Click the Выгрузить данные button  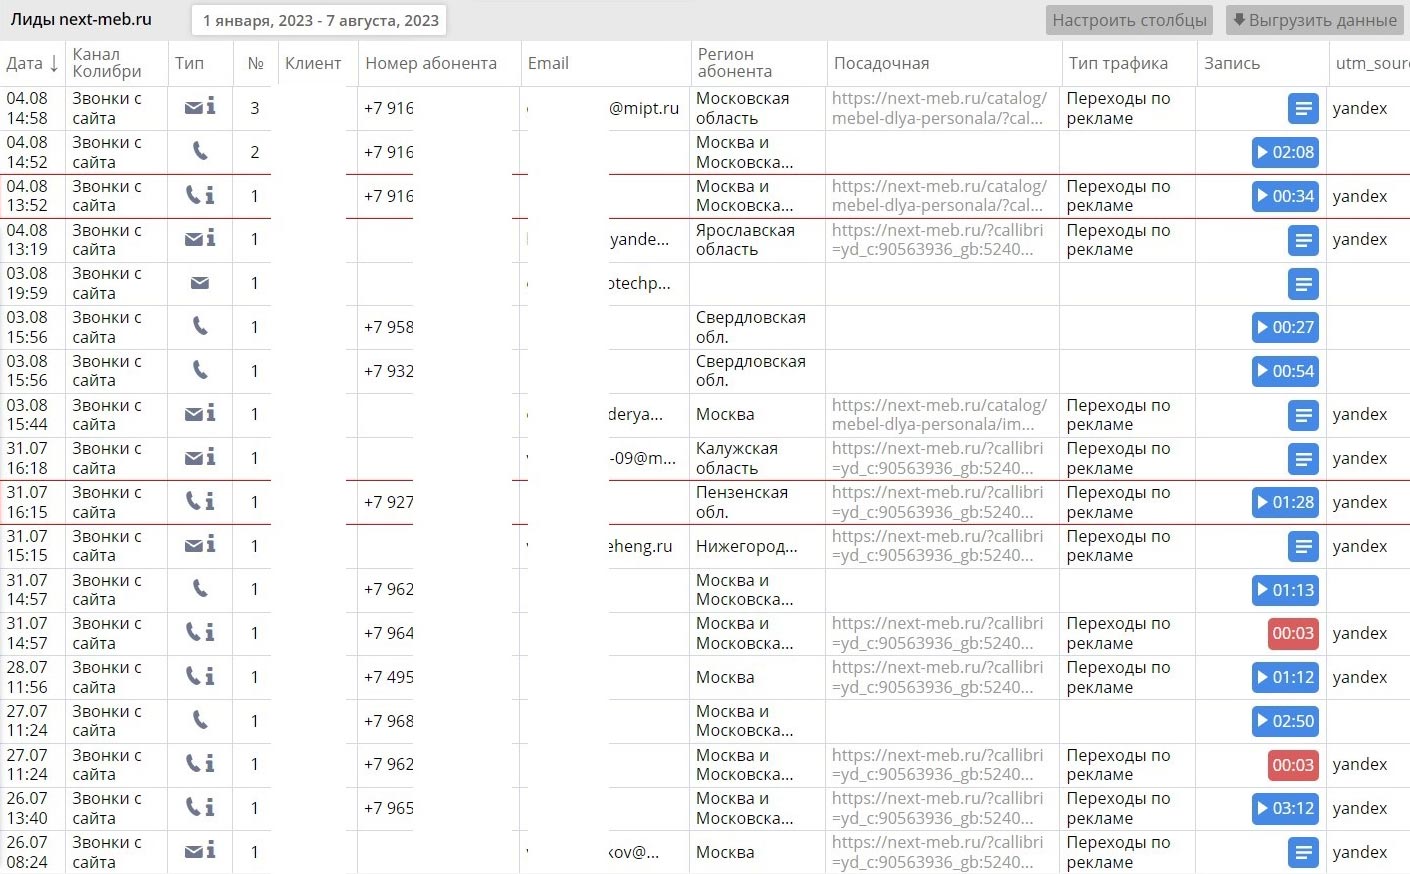pos(1314,20)
